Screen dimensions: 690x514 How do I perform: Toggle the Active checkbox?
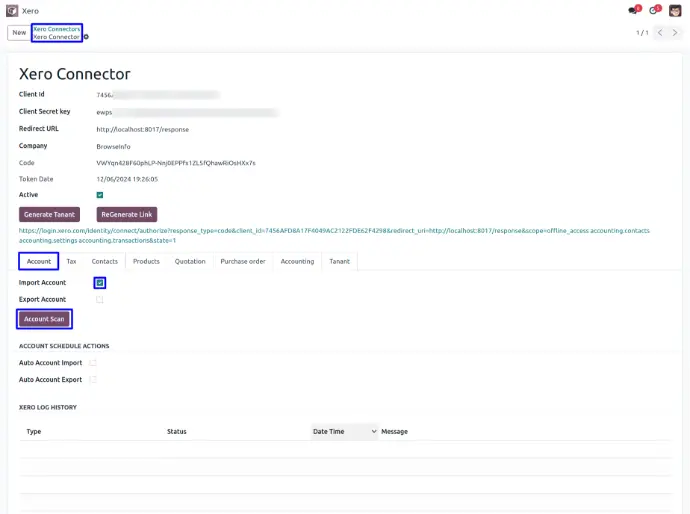[100, 195]
